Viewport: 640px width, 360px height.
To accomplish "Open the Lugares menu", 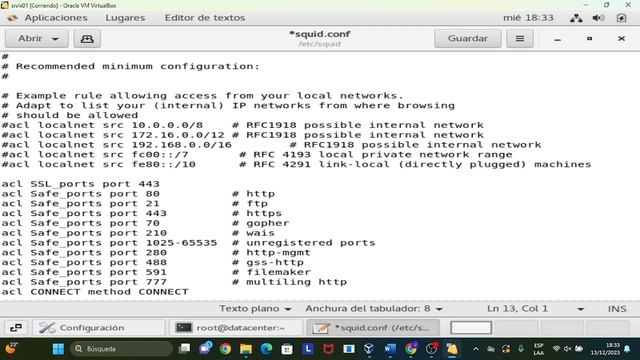I will [x=125, y=18].
